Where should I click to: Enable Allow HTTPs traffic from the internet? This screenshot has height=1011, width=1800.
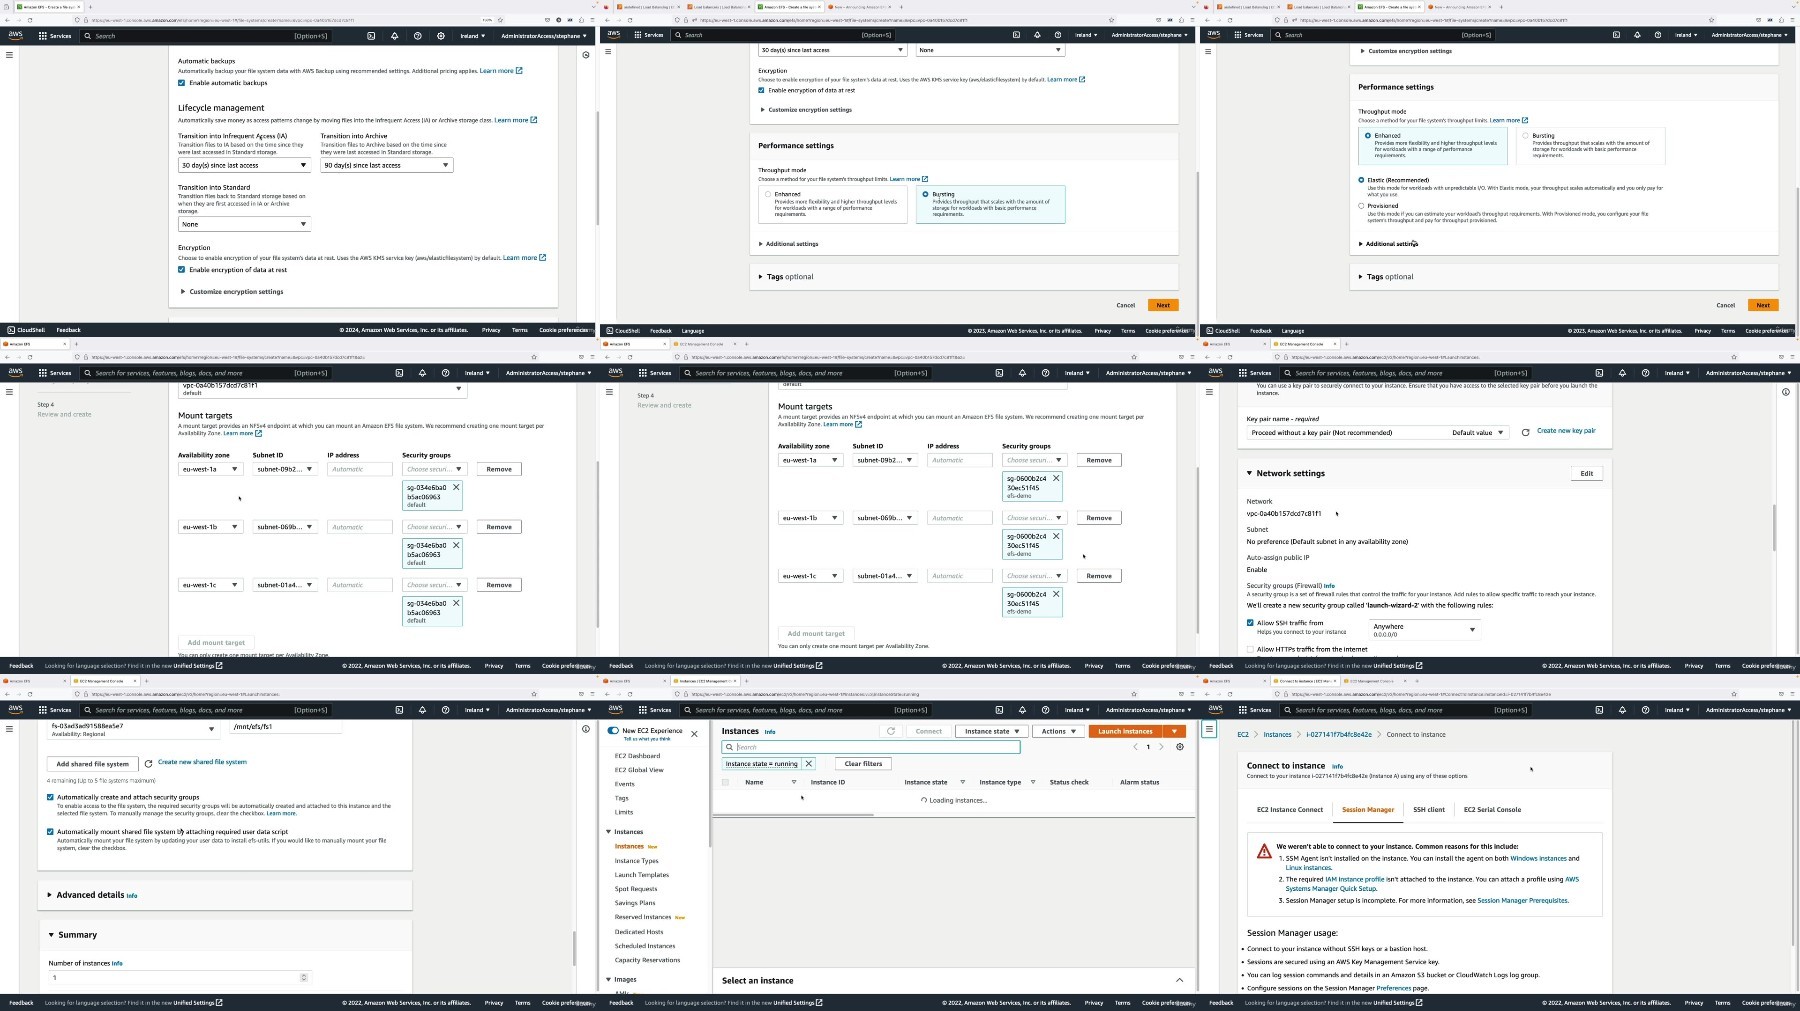click(x=1250, y=649)
